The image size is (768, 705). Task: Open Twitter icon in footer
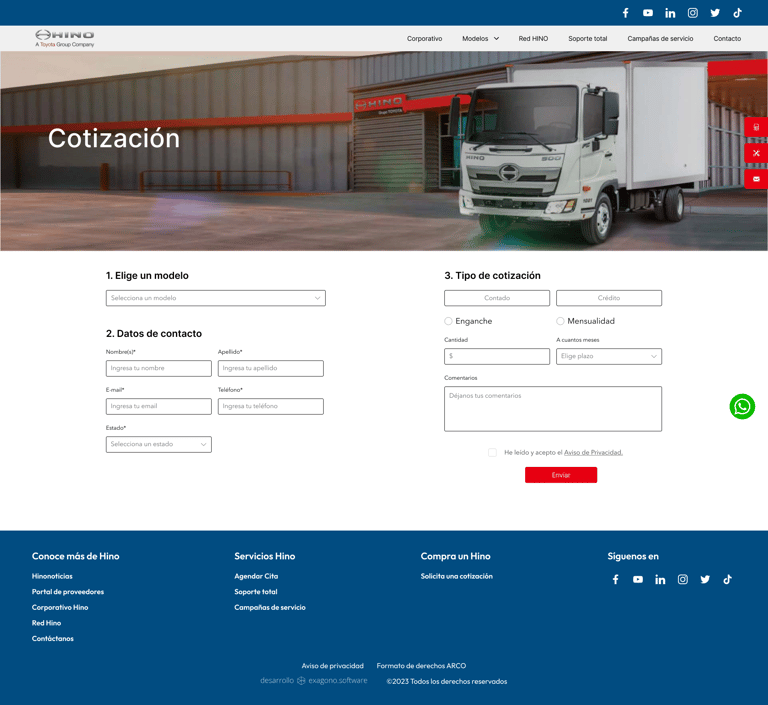[x=705, y=580]
